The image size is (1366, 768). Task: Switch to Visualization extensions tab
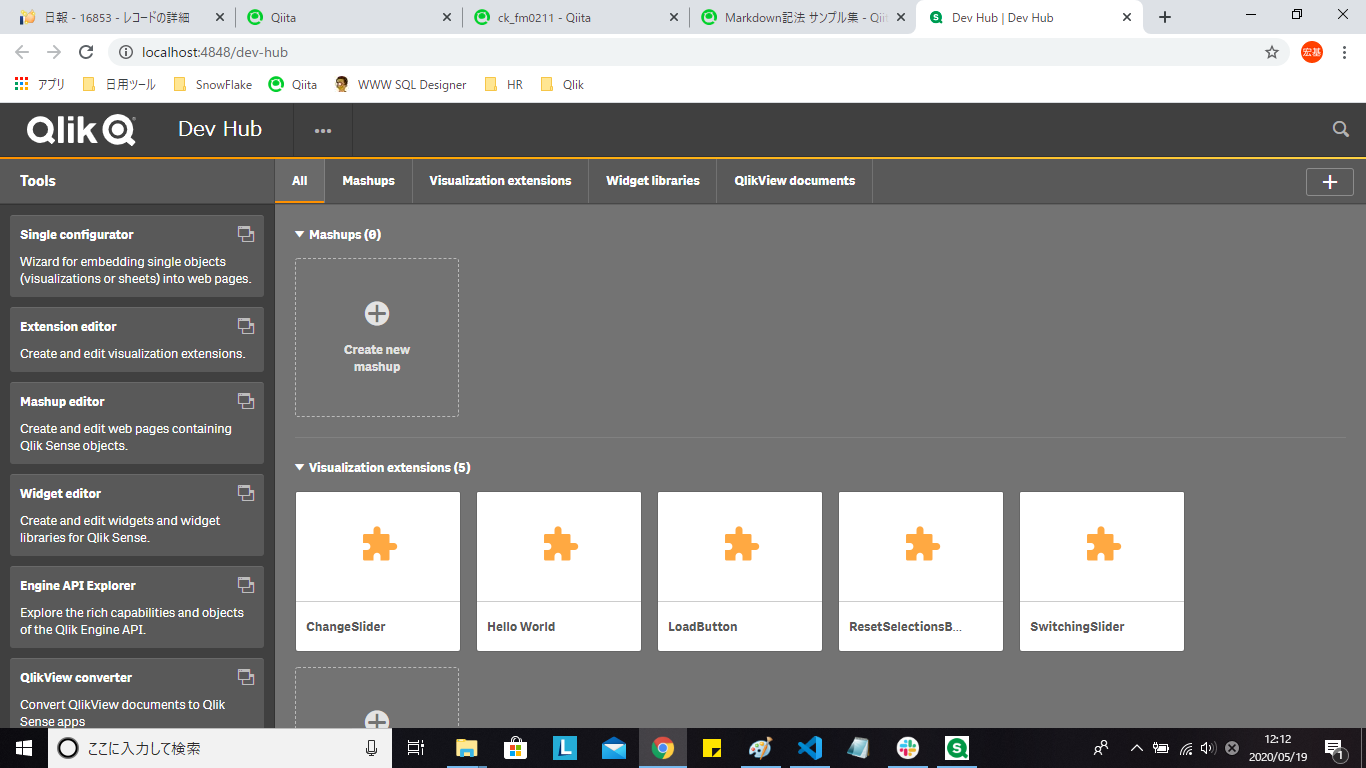click(x=500, y=181)
